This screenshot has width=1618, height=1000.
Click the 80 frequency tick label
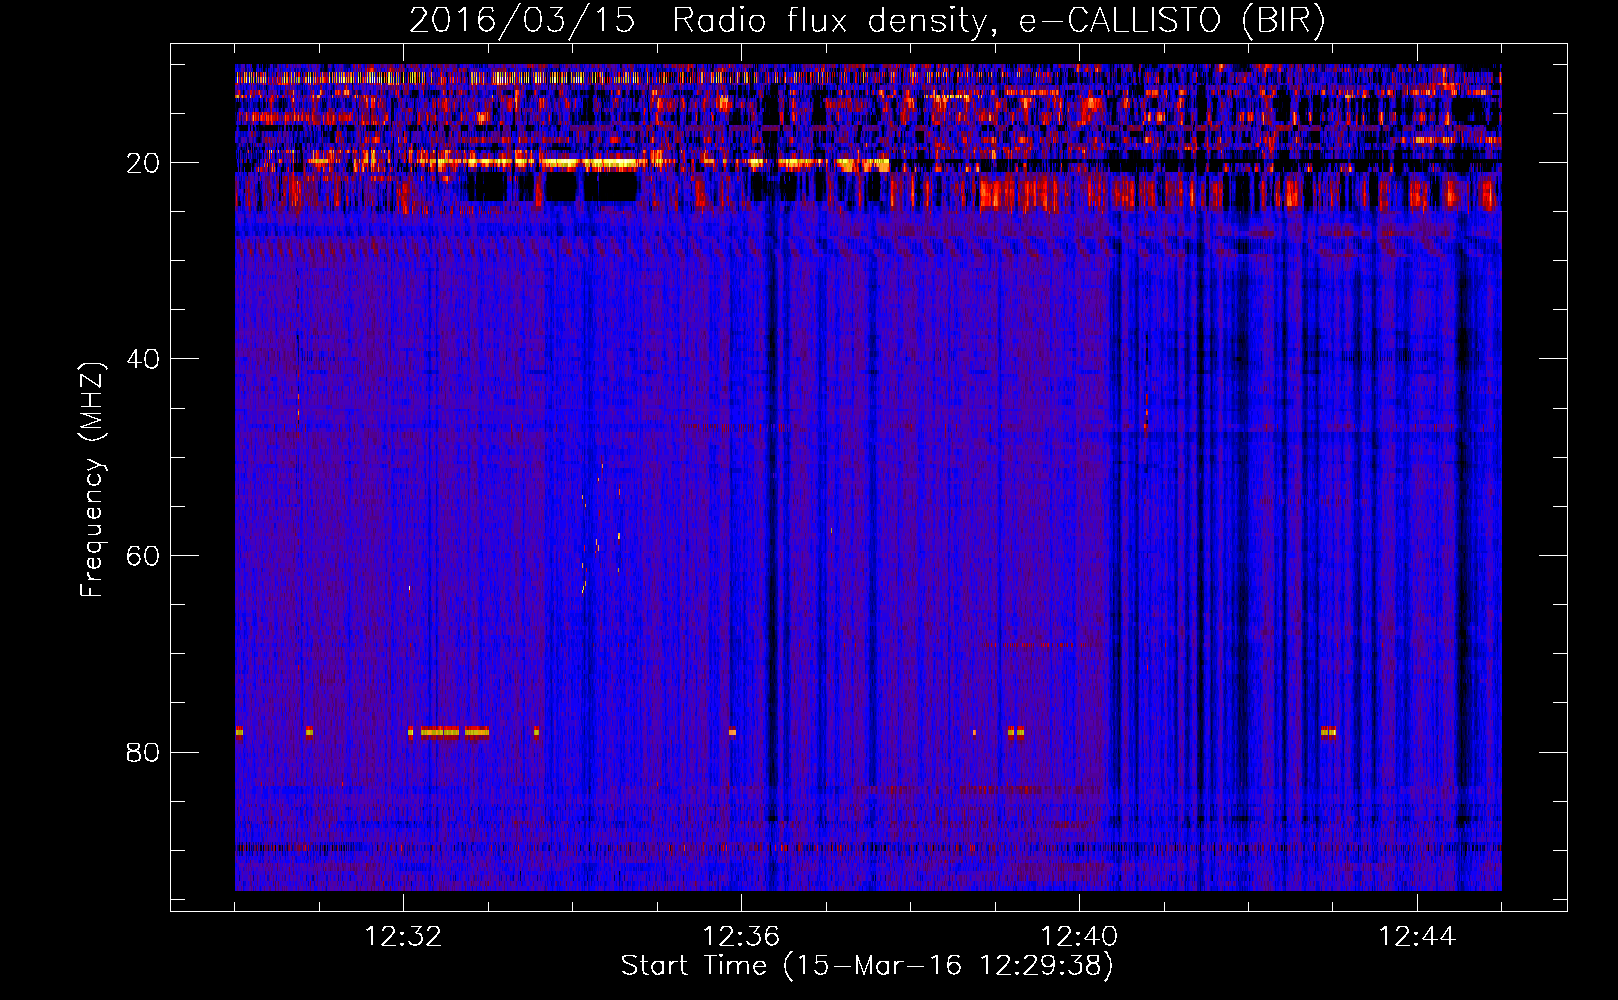coord(143,752)
